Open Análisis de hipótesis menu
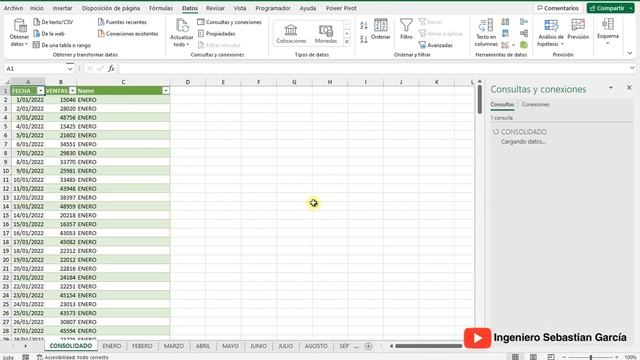This screenshot has height=360, width=640. 550,33
